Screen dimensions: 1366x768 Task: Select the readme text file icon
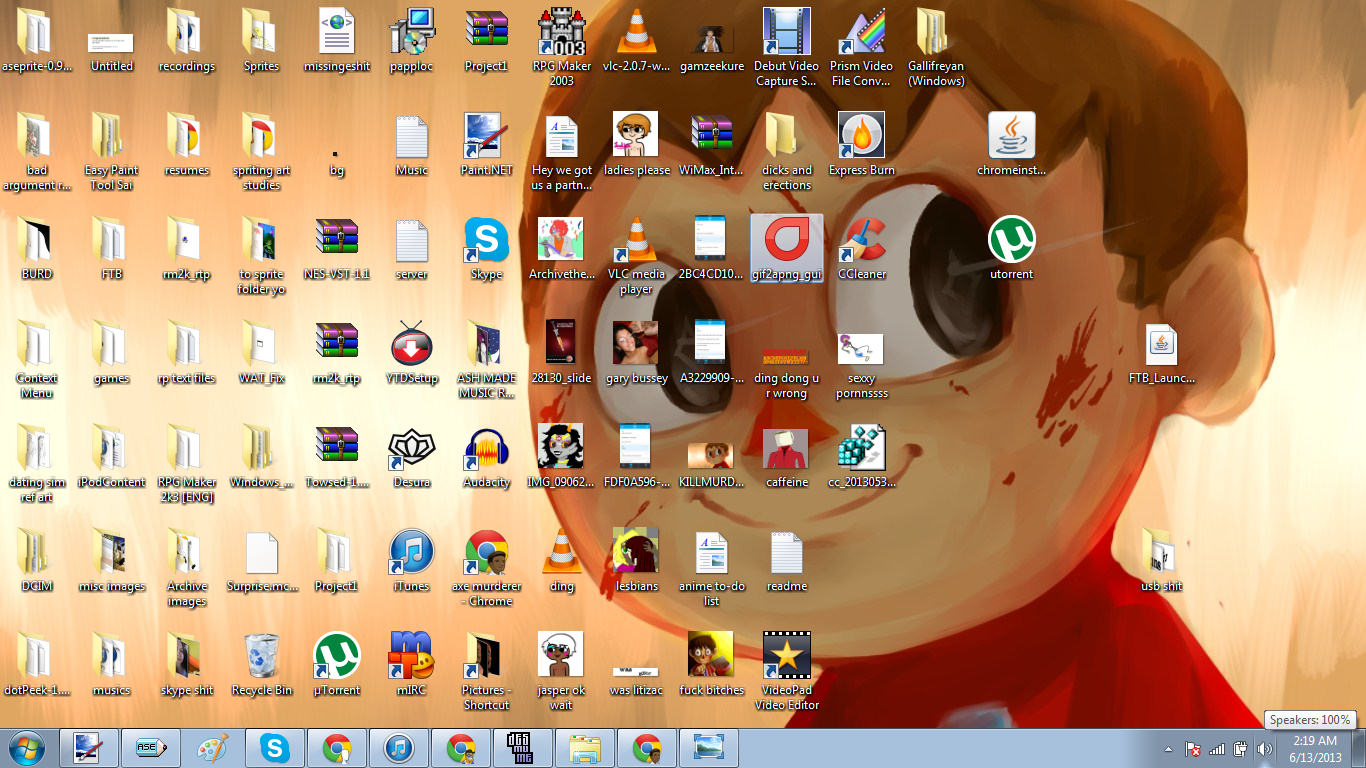pyautogui.click(x=786, y=553)
